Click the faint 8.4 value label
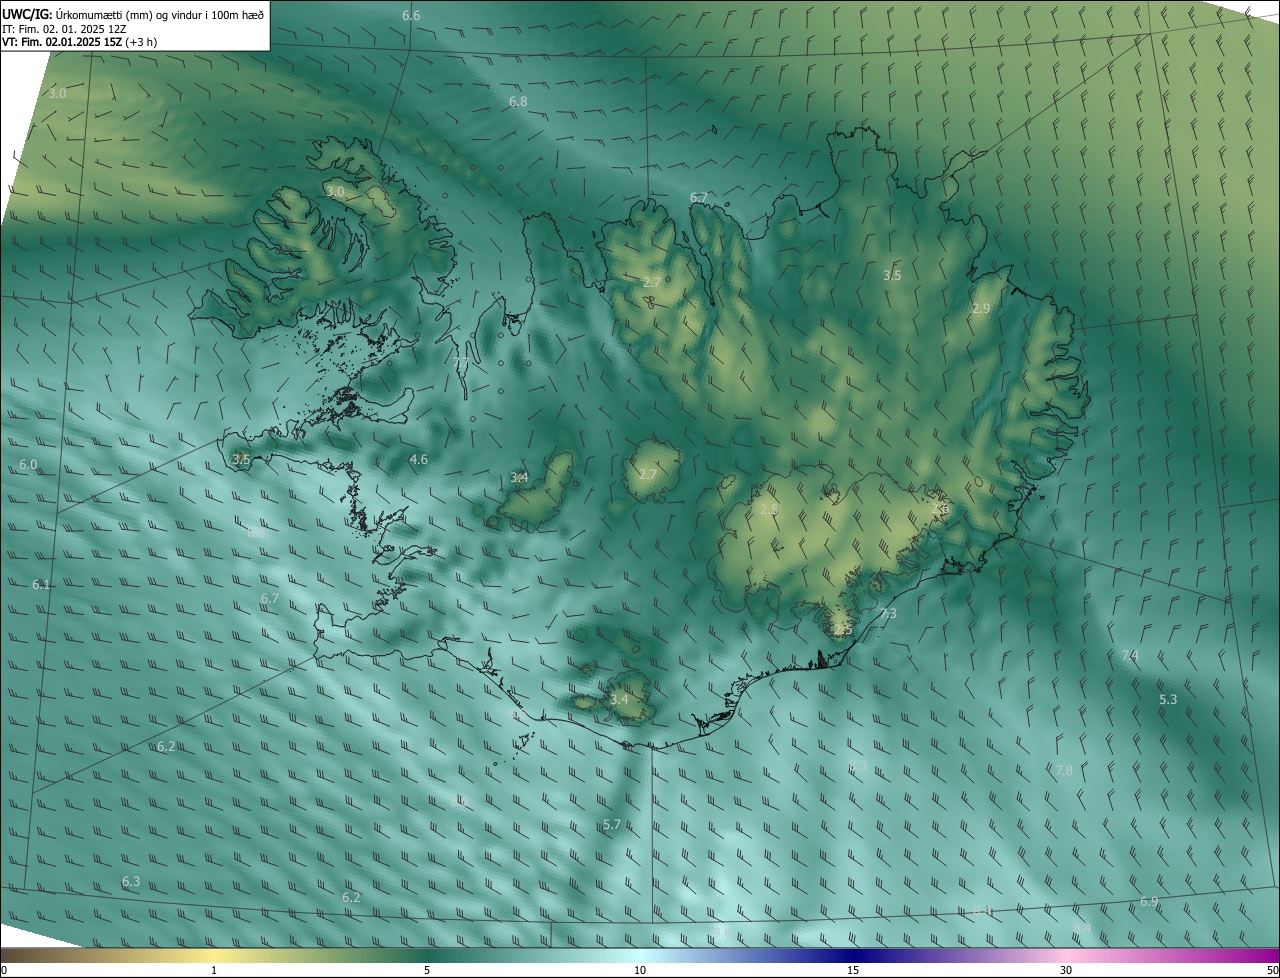The image size is (1280, 978). pos(1082,929)
